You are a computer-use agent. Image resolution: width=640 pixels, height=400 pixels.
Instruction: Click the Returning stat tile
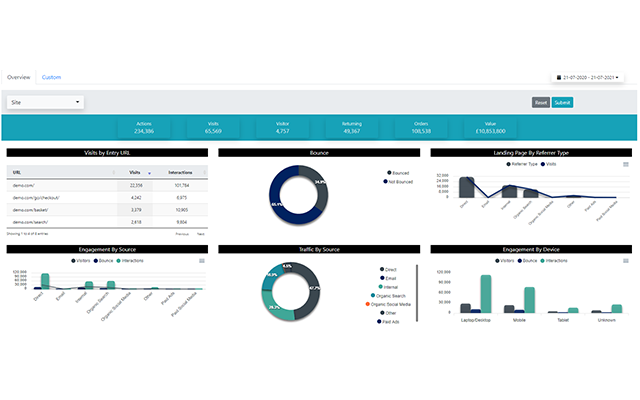tap(352, 127)
